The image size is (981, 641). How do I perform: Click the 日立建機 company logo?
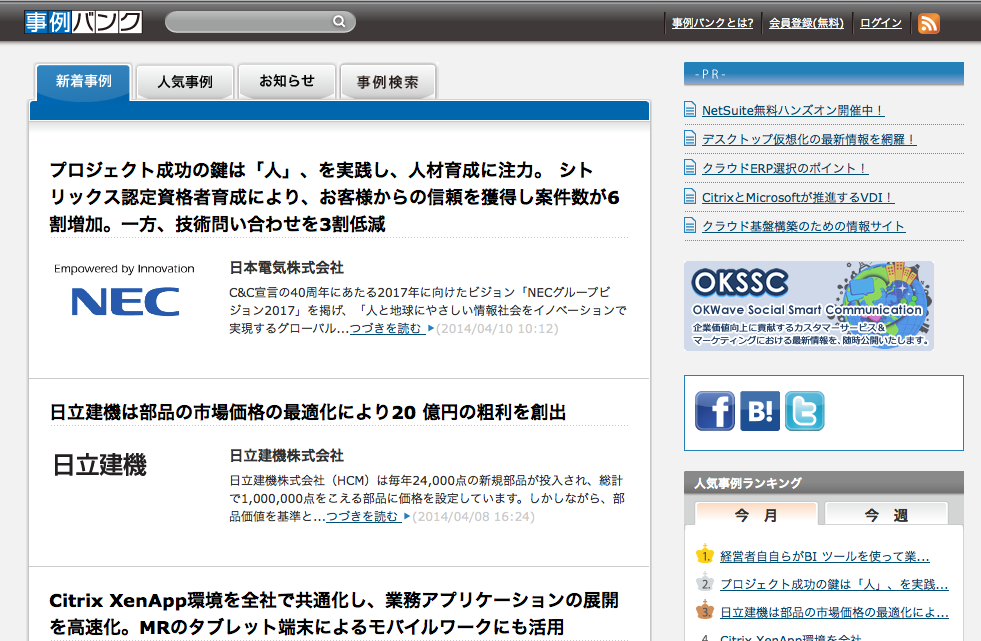click(100, 465)
